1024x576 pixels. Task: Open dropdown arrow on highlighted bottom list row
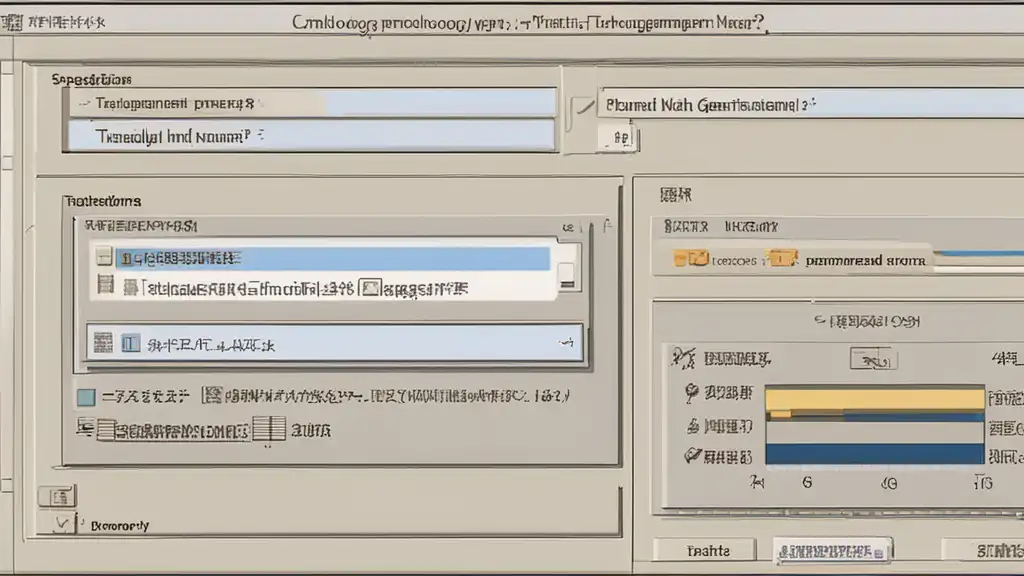[567, 343]
